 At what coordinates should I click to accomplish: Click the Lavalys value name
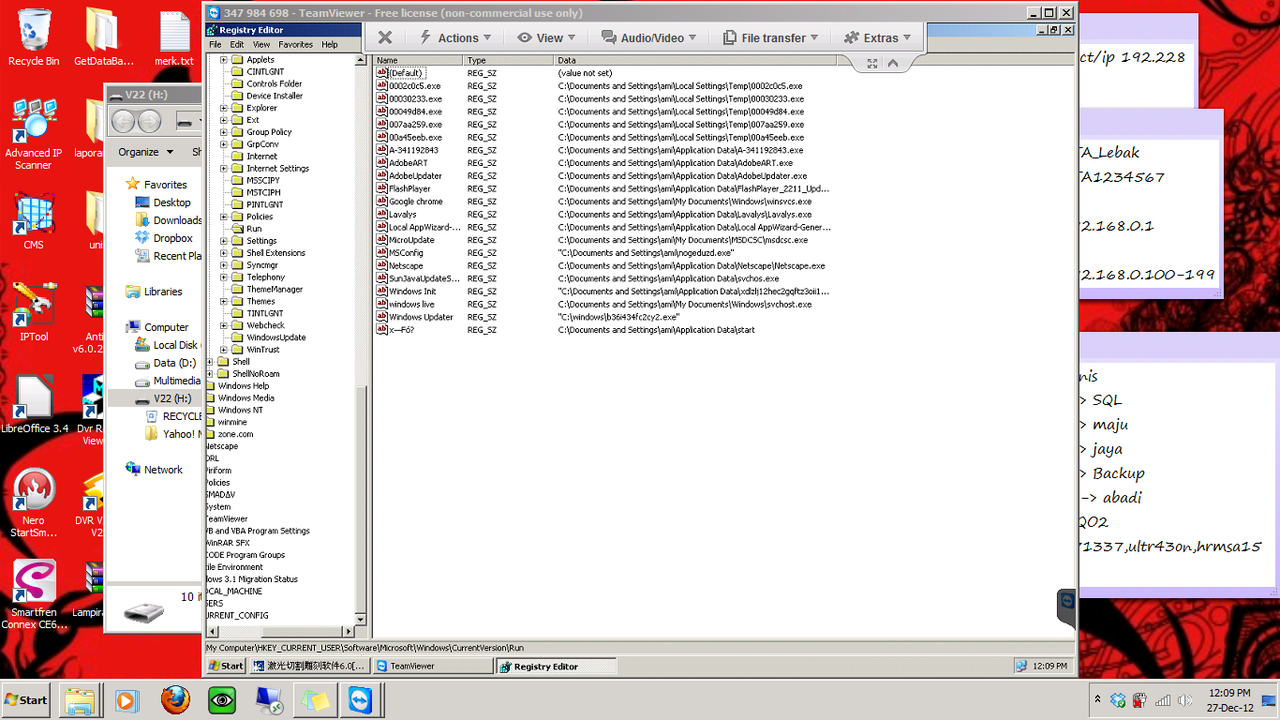point(403,215)
